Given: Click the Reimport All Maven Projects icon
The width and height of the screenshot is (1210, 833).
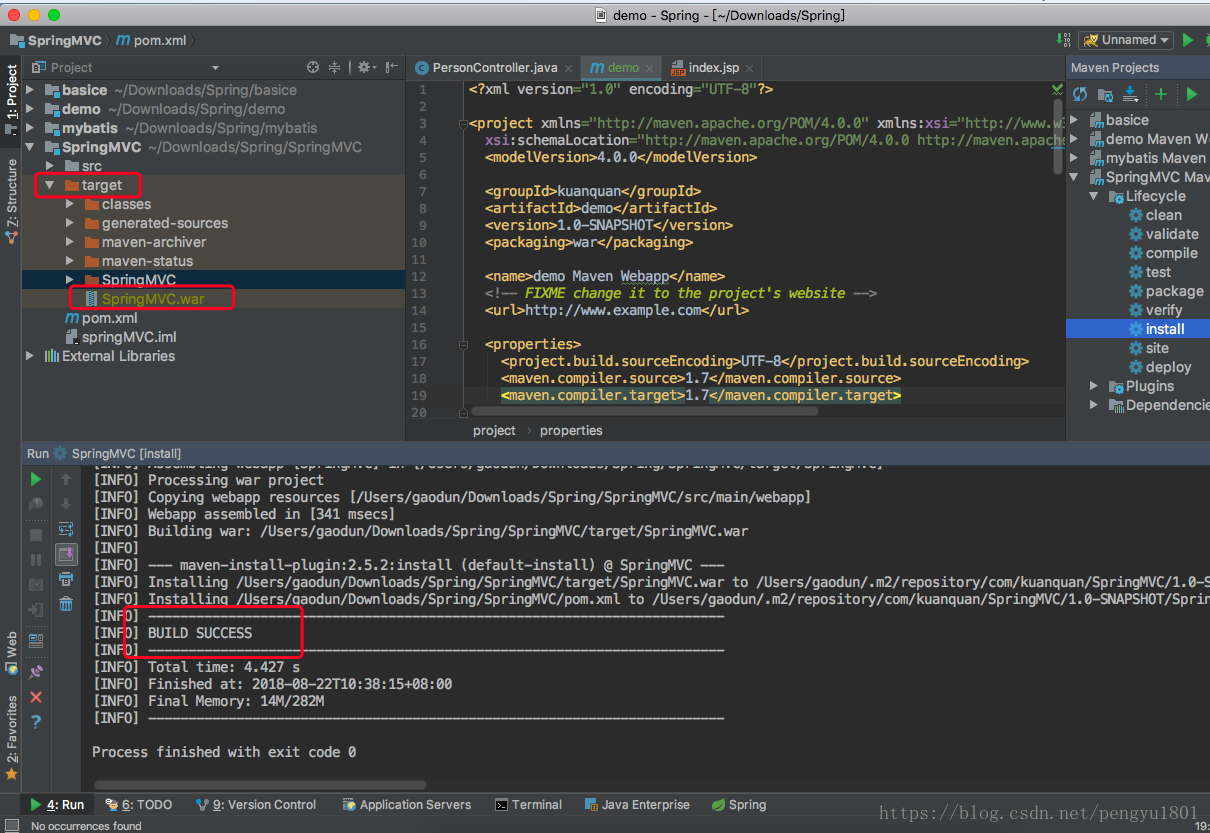Looking at the screenshot, I should pos(1080,94).
